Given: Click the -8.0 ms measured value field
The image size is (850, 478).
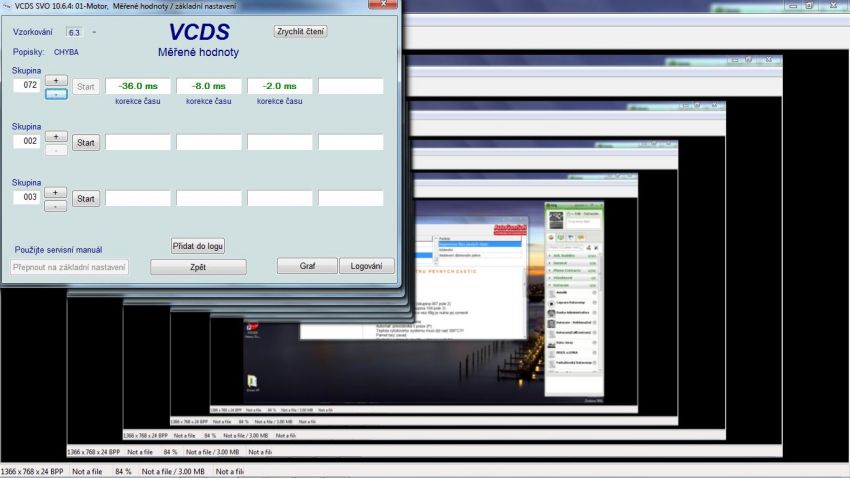Looking at the screenshot, I should coord(209,86).
